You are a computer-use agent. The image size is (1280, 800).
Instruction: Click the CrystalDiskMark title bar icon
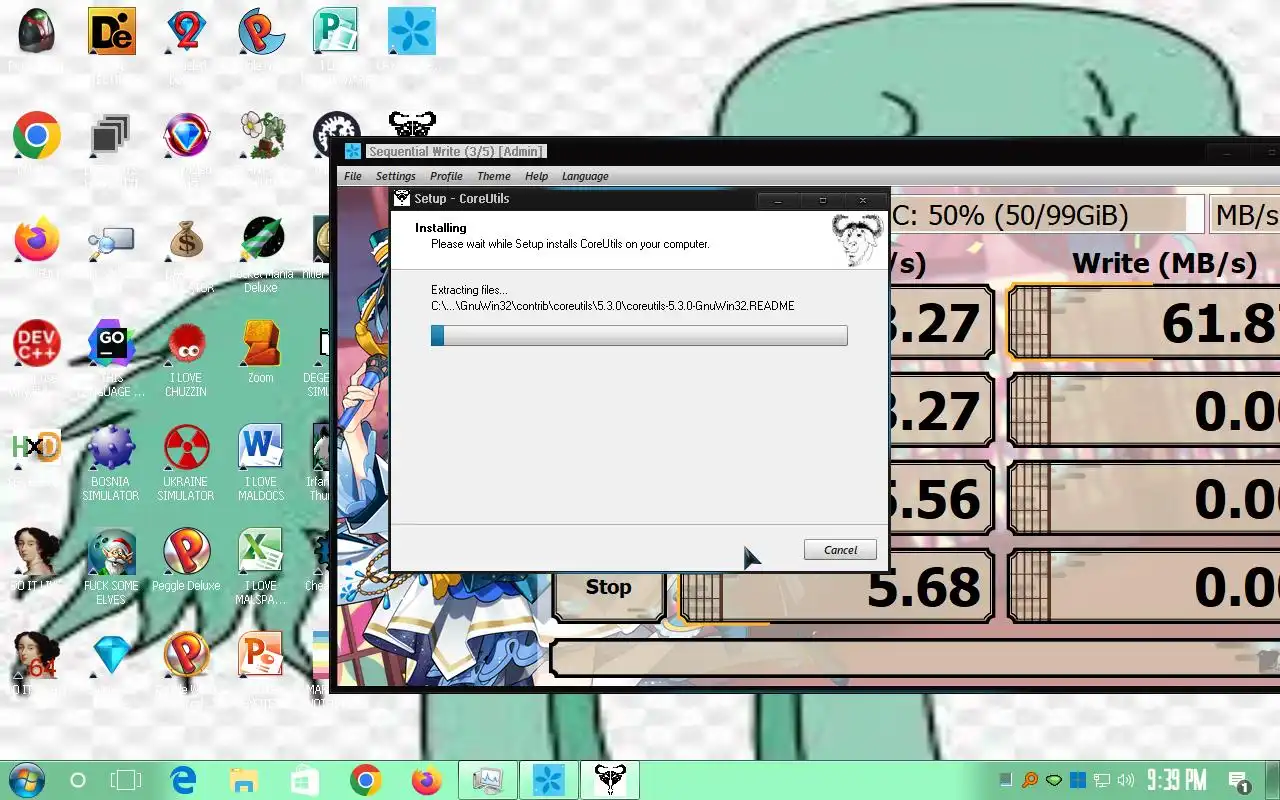(x=352, y=152)
